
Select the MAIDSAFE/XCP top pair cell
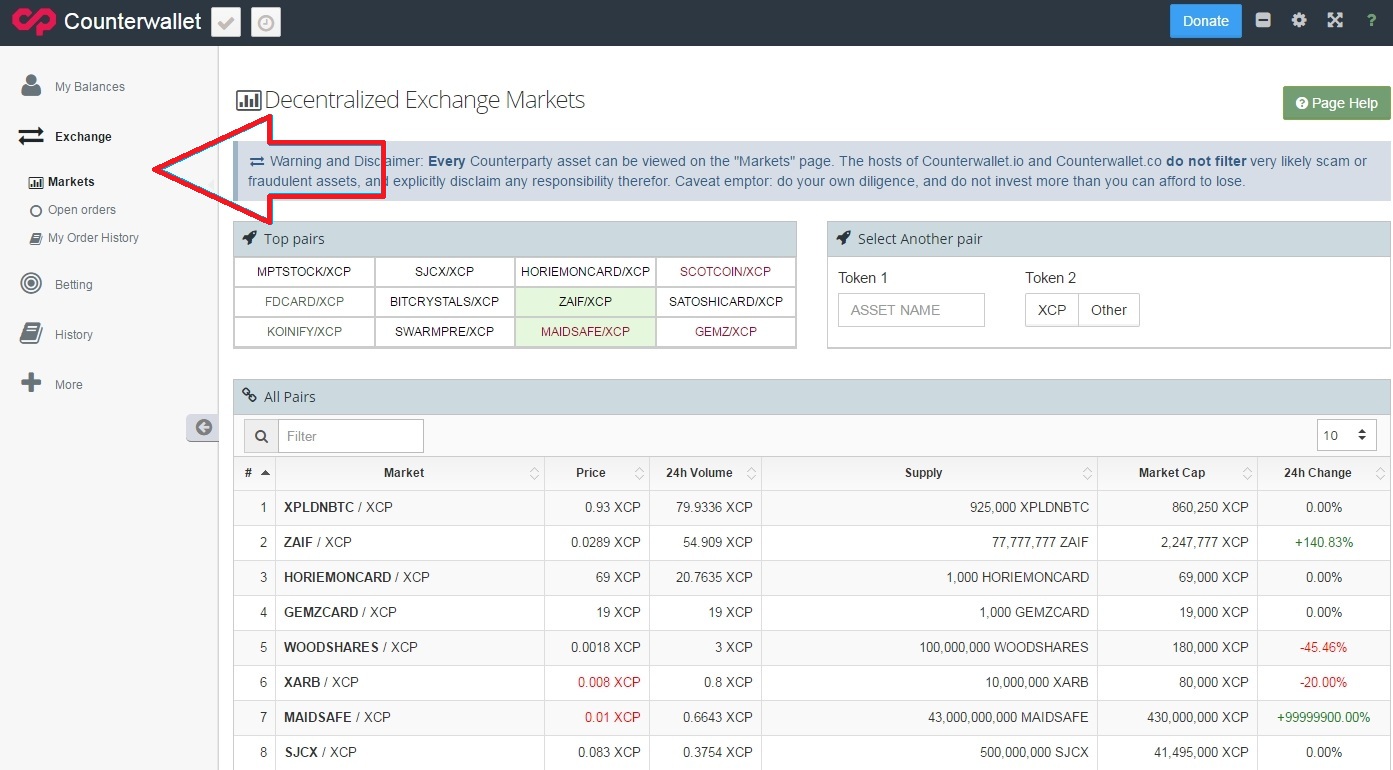[x=585, y=332]
